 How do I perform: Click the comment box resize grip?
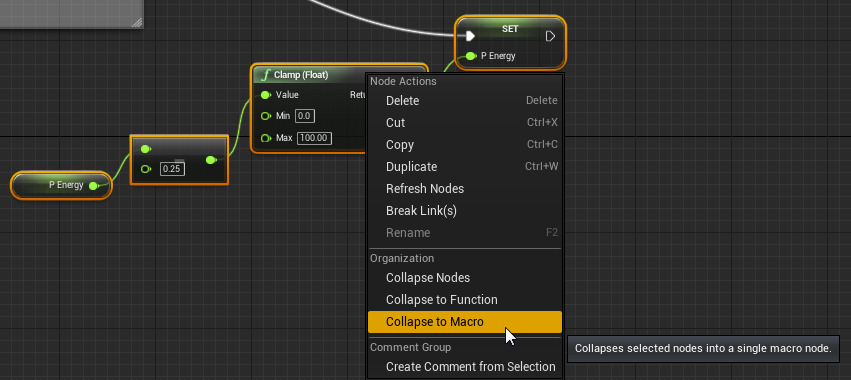(137, 22)
